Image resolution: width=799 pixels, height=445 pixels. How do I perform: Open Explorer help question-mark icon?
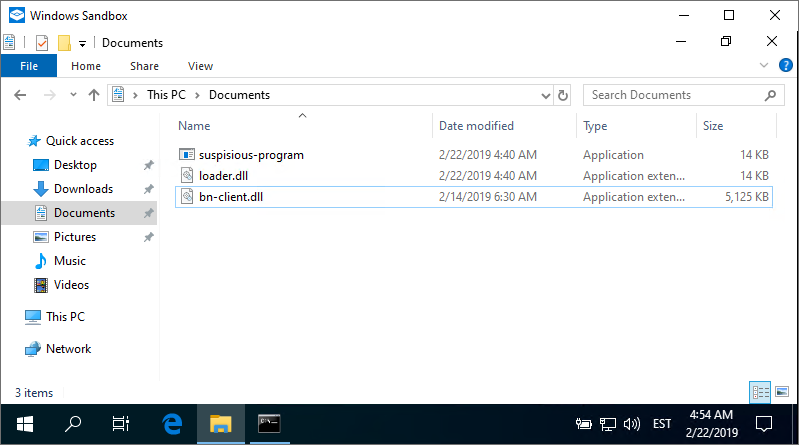point(785,65)
